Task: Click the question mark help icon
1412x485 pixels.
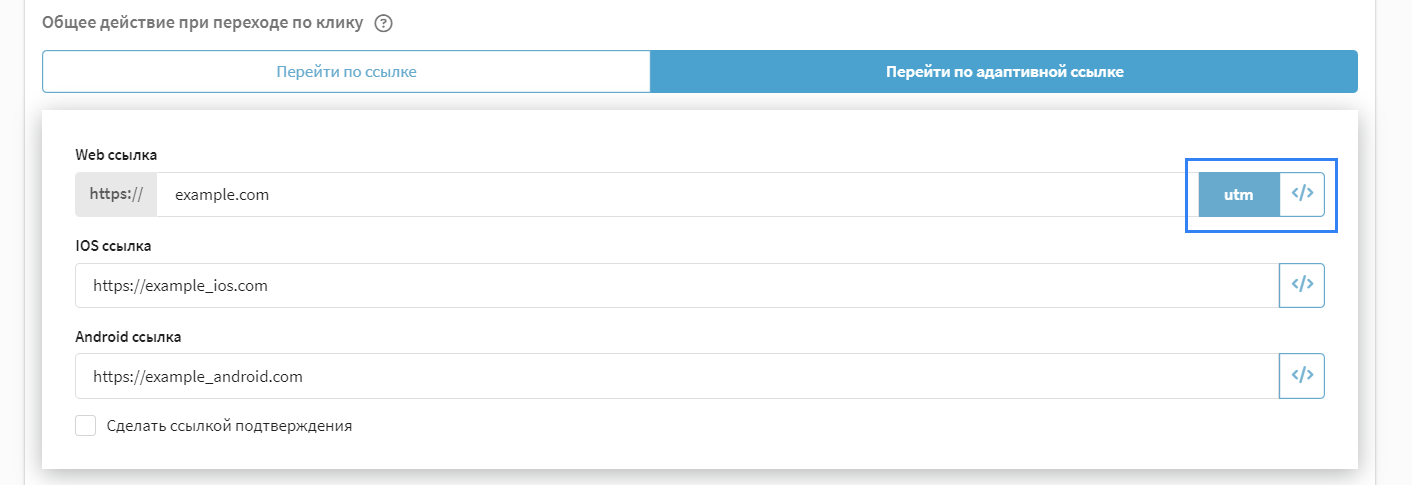Action: point(382,24)
